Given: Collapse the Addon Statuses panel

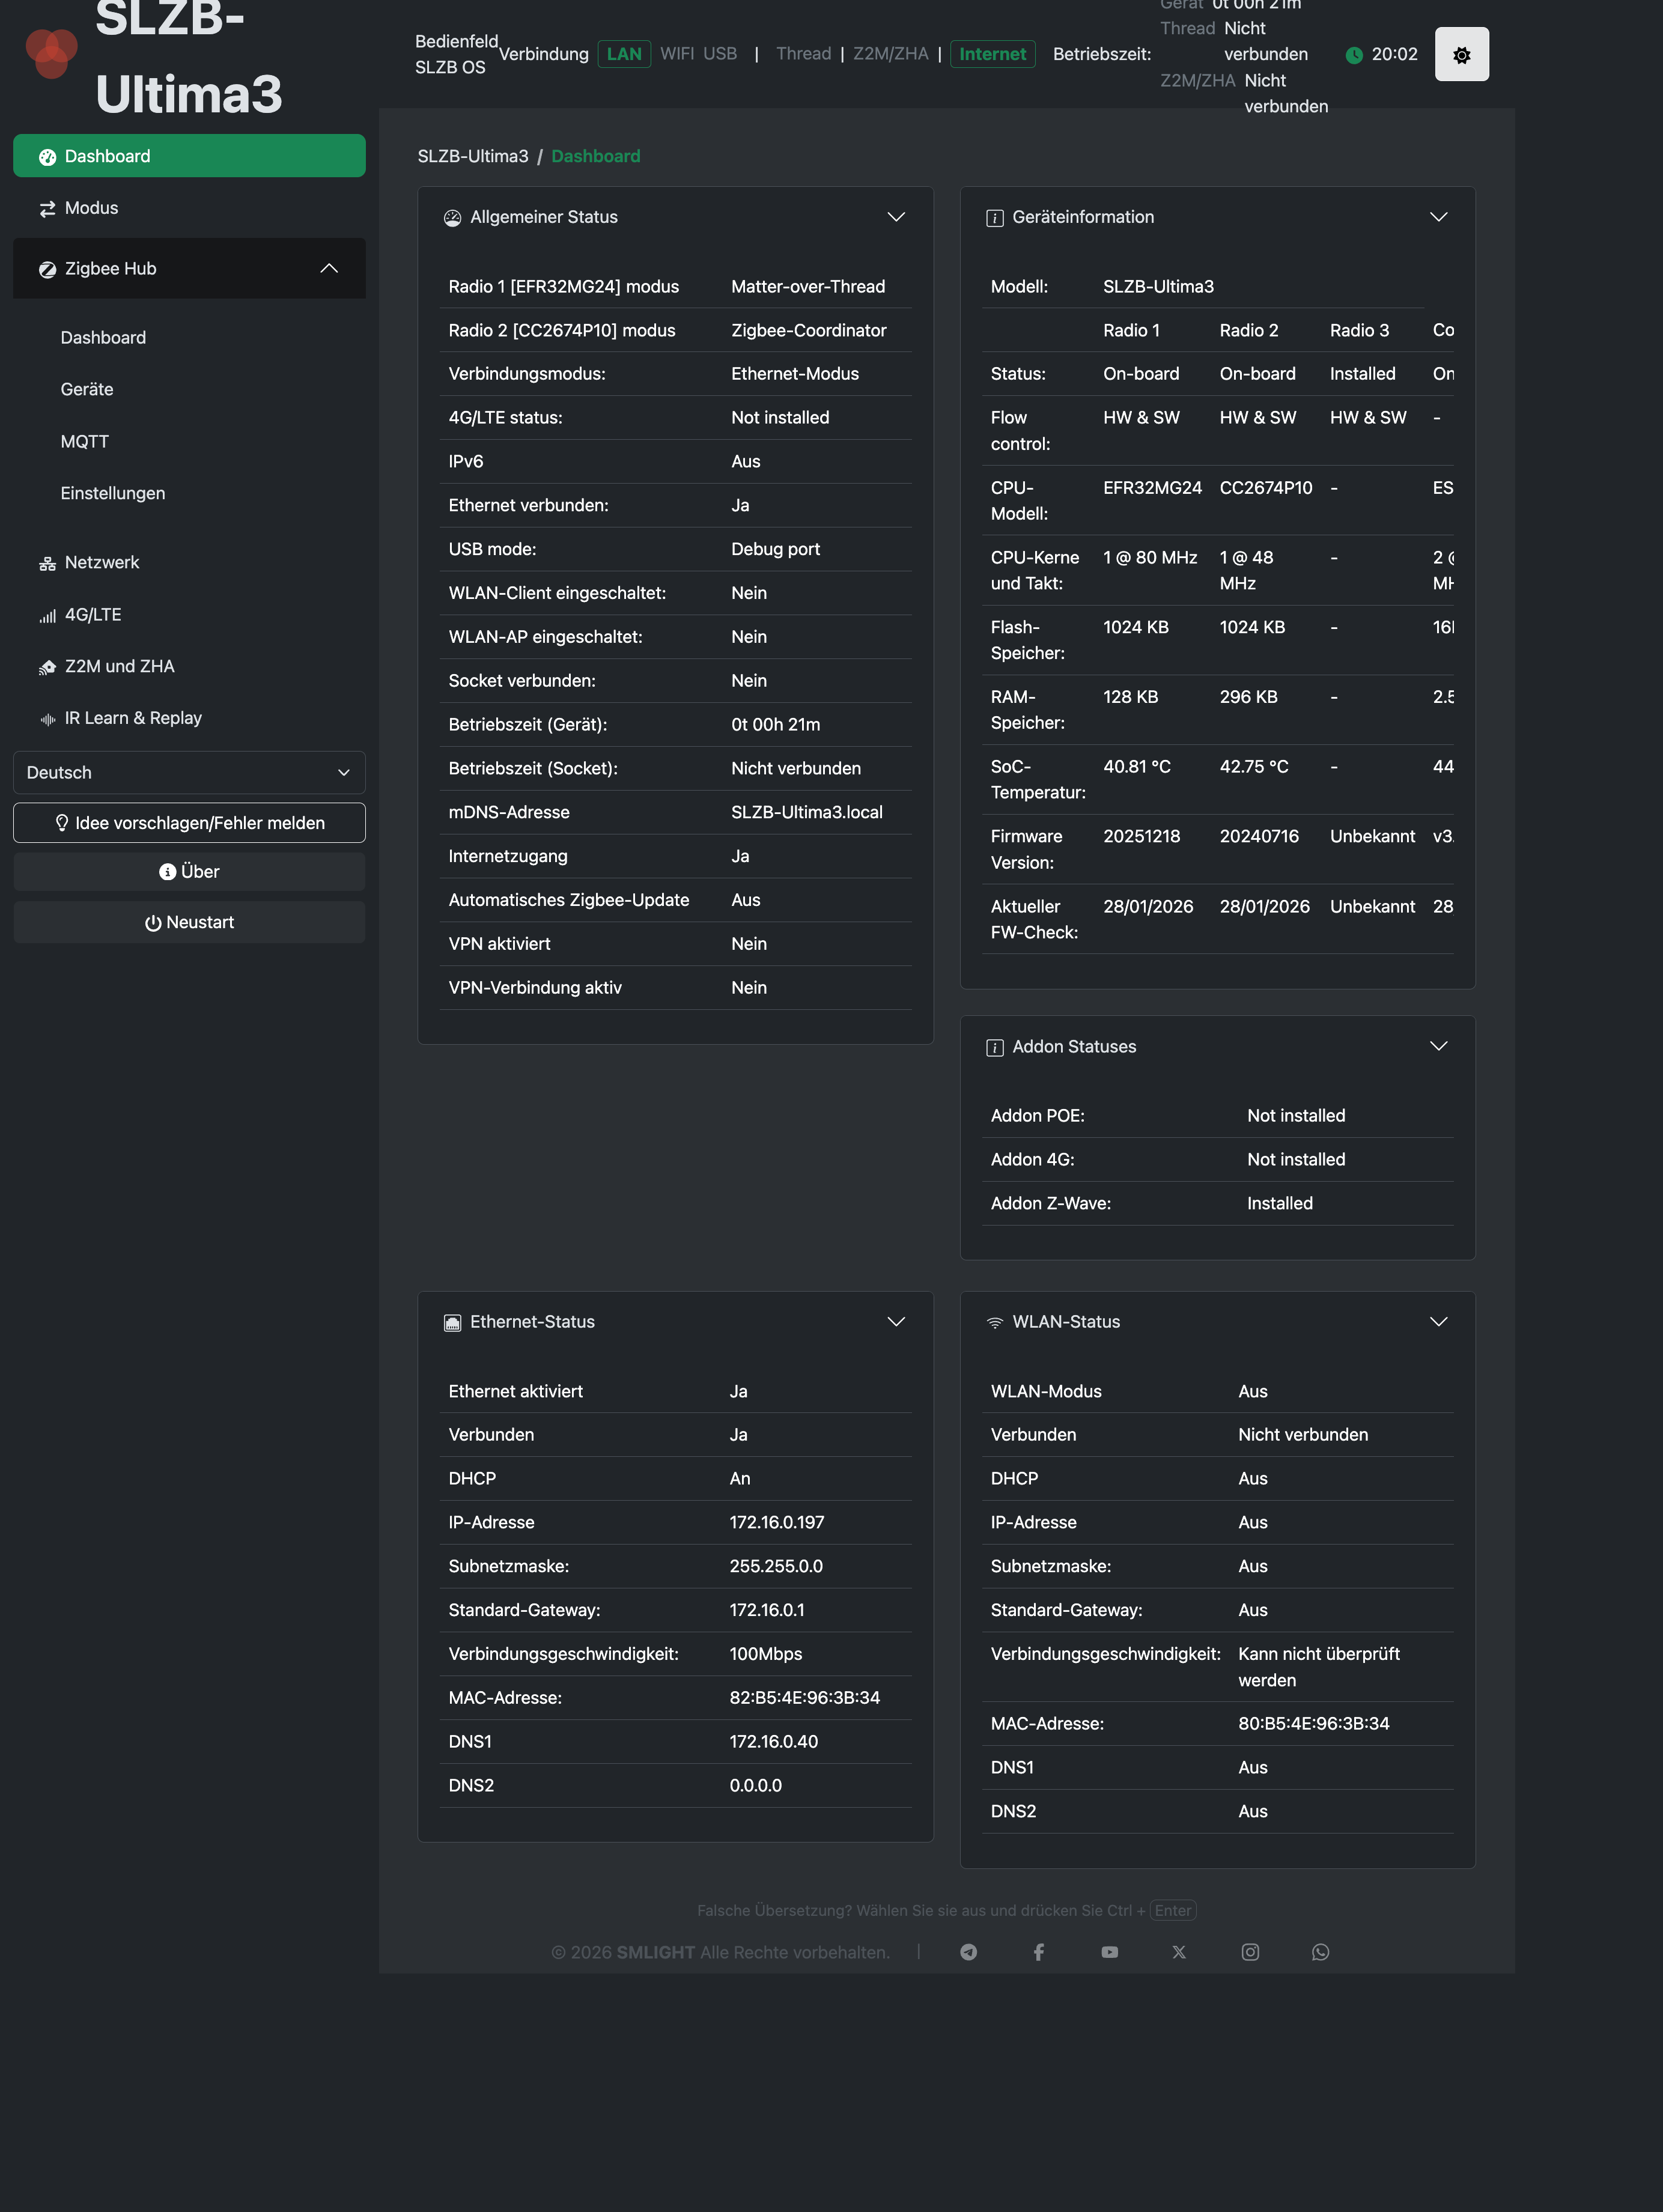Looking at the screenshot, I should point(1438,1046).
